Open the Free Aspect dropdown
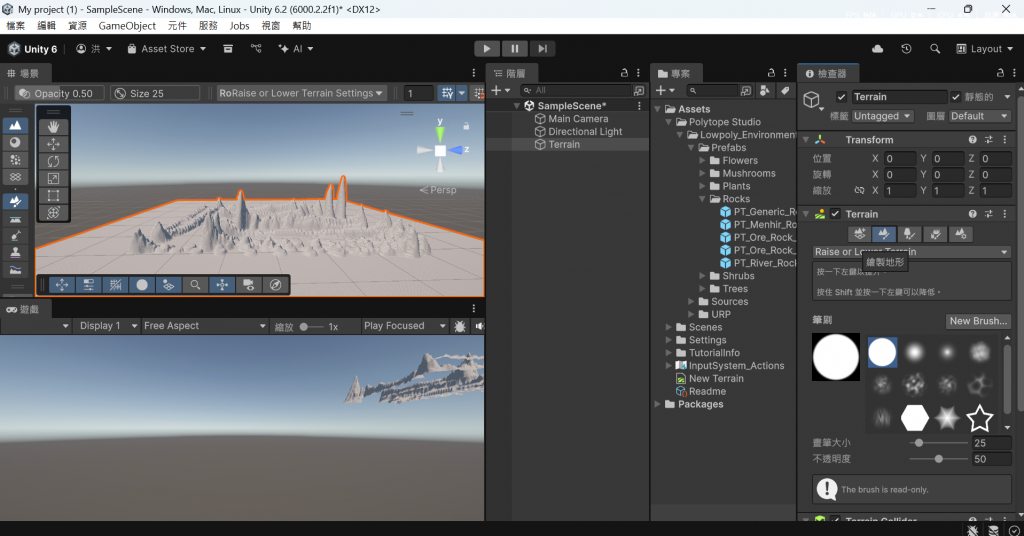The image size is (1024, 536). click(x=204, y=326)
